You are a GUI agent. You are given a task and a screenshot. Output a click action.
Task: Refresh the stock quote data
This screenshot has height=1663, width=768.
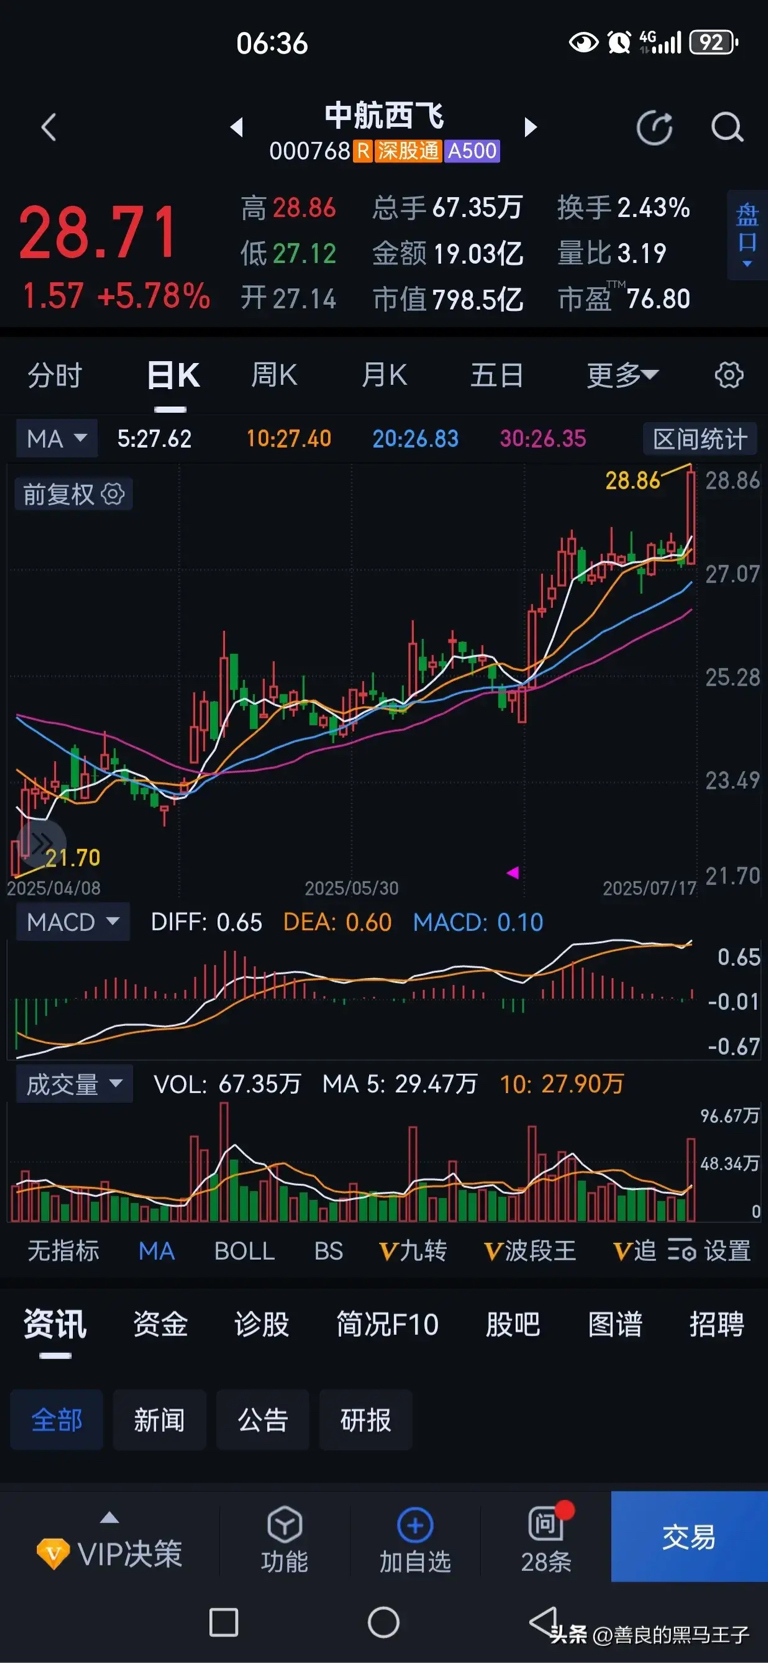[655, 128]
